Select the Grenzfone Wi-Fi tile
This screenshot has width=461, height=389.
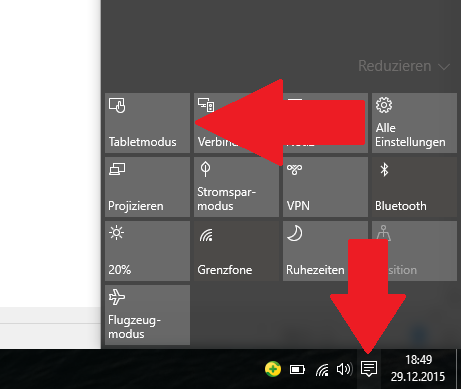click(236, 251)
